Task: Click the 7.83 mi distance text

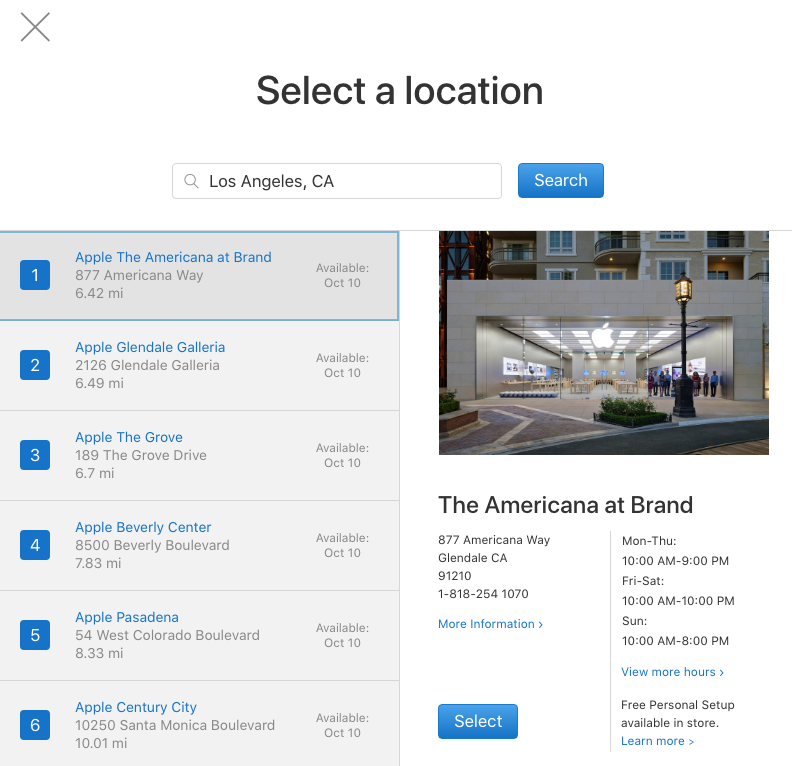Action: tap(98, 563)
